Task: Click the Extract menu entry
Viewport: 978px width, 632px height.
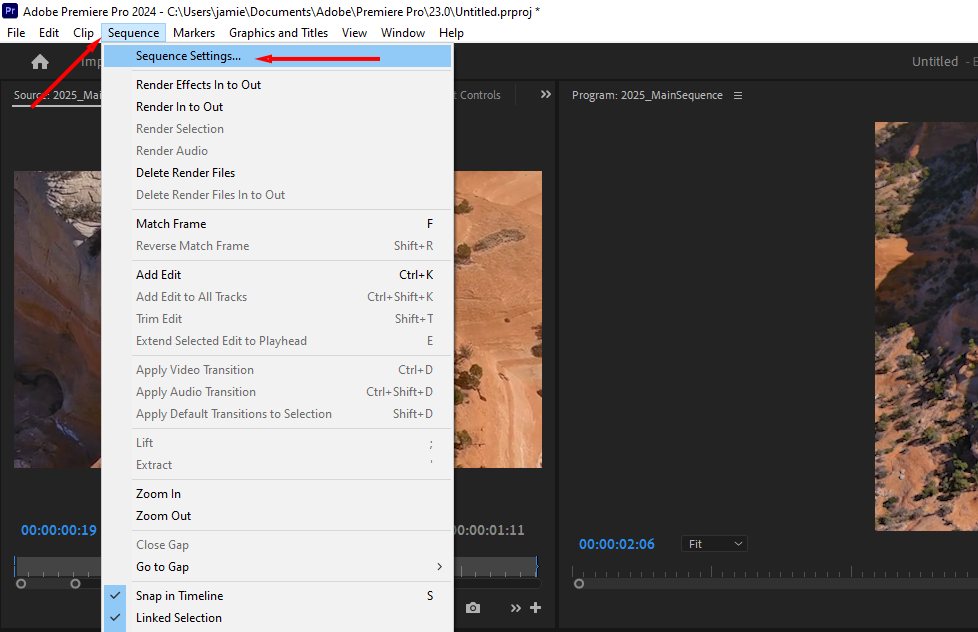Action: pos(278,465)
